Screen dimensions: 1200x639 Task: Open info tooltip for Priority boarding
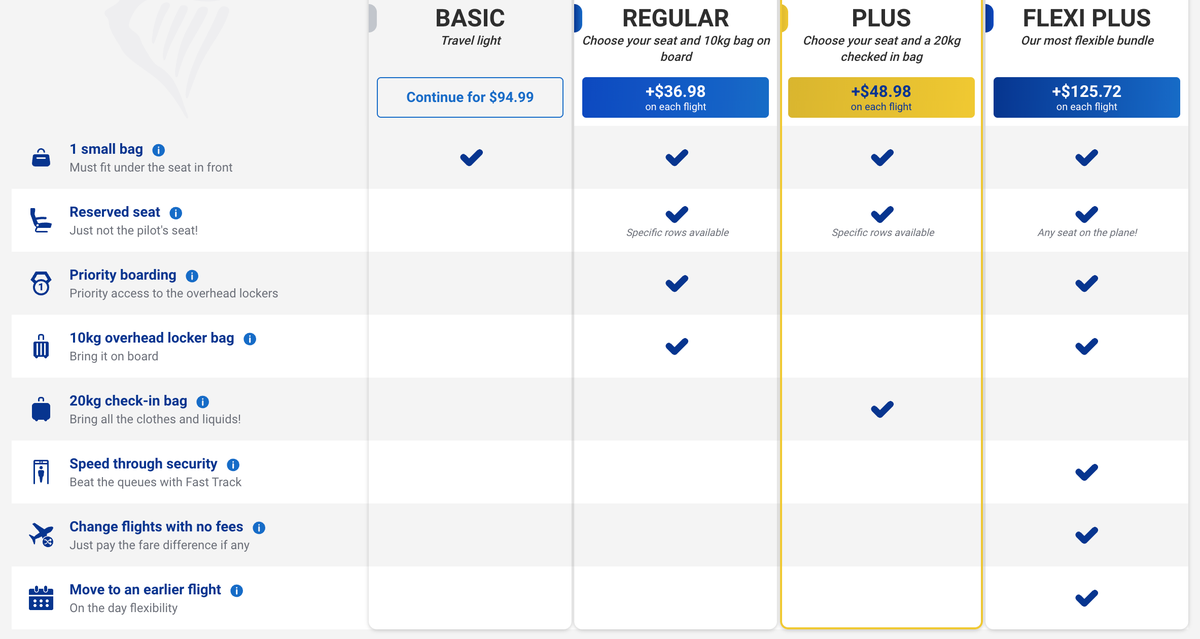192,274
